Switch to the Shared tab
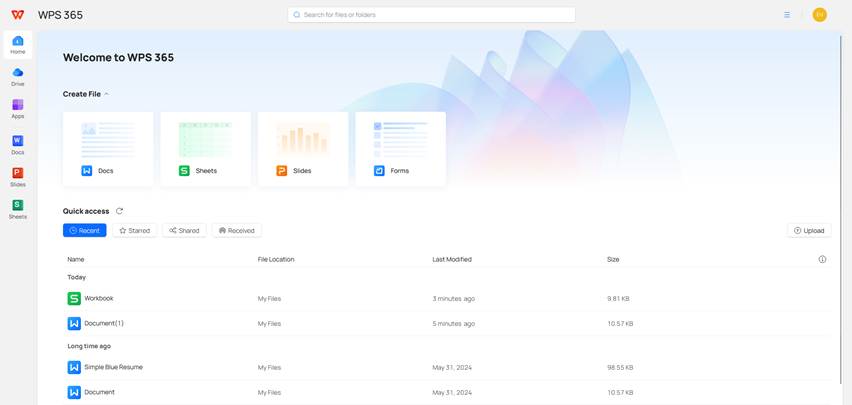 click(184, 230)
